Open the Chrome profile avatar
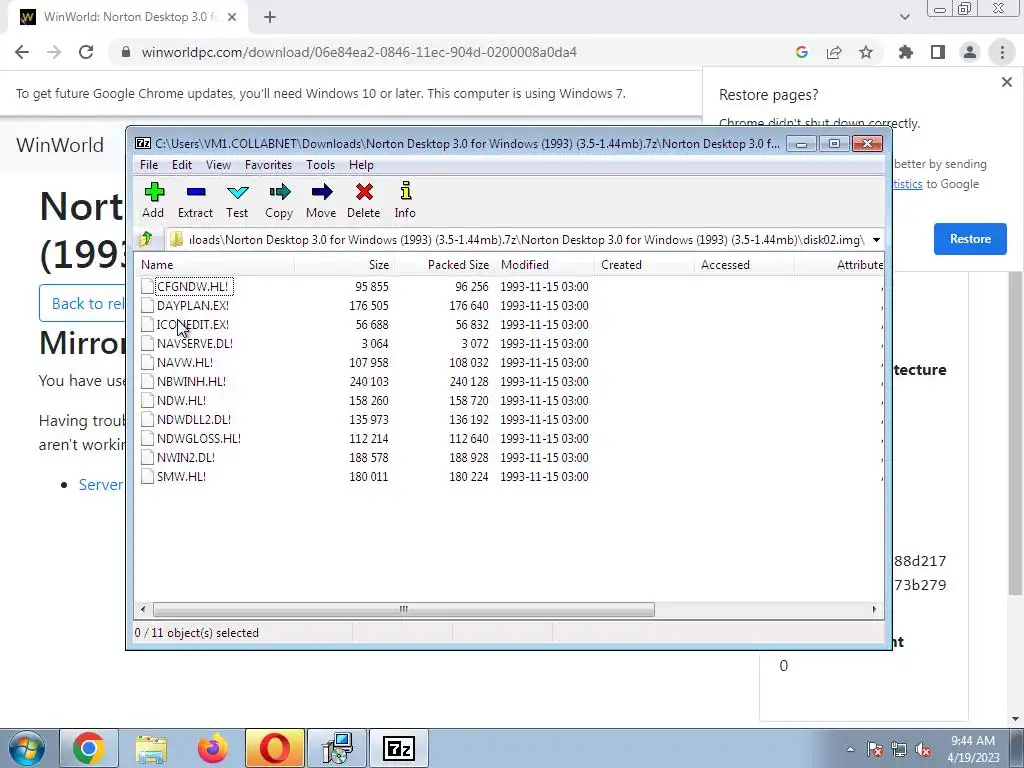The image size is (1024, 768). coord(970,52)
